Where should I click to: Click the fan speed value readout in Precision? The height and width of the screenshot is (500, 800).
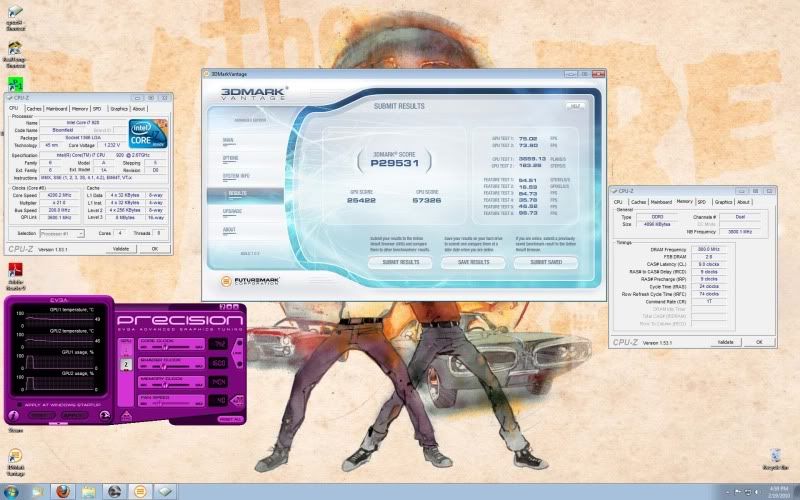pyautogui.click(x=218, y=401)
